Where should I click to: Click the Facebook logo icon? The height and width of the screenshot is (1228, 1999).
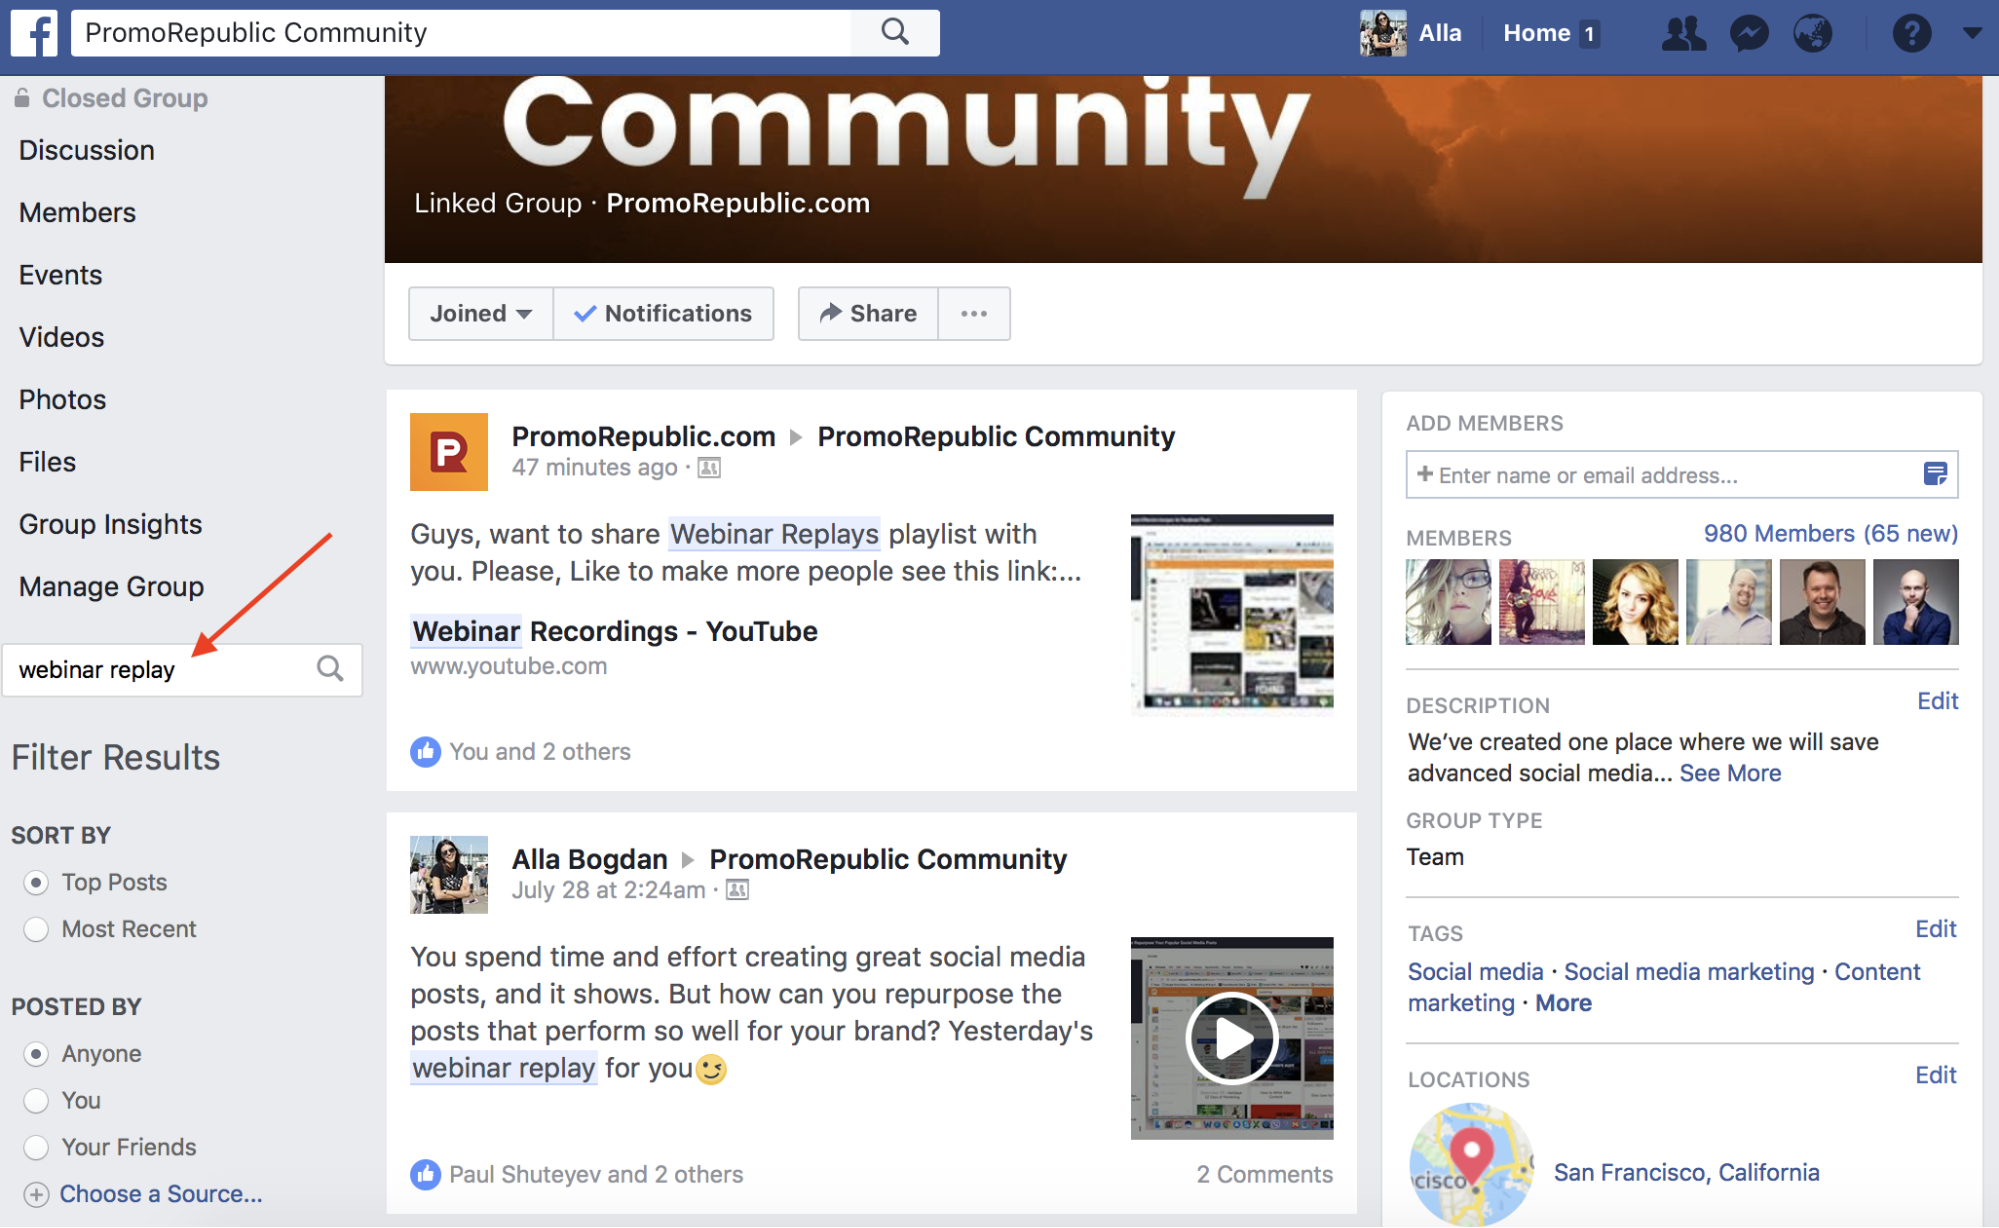tap(35, 32)
